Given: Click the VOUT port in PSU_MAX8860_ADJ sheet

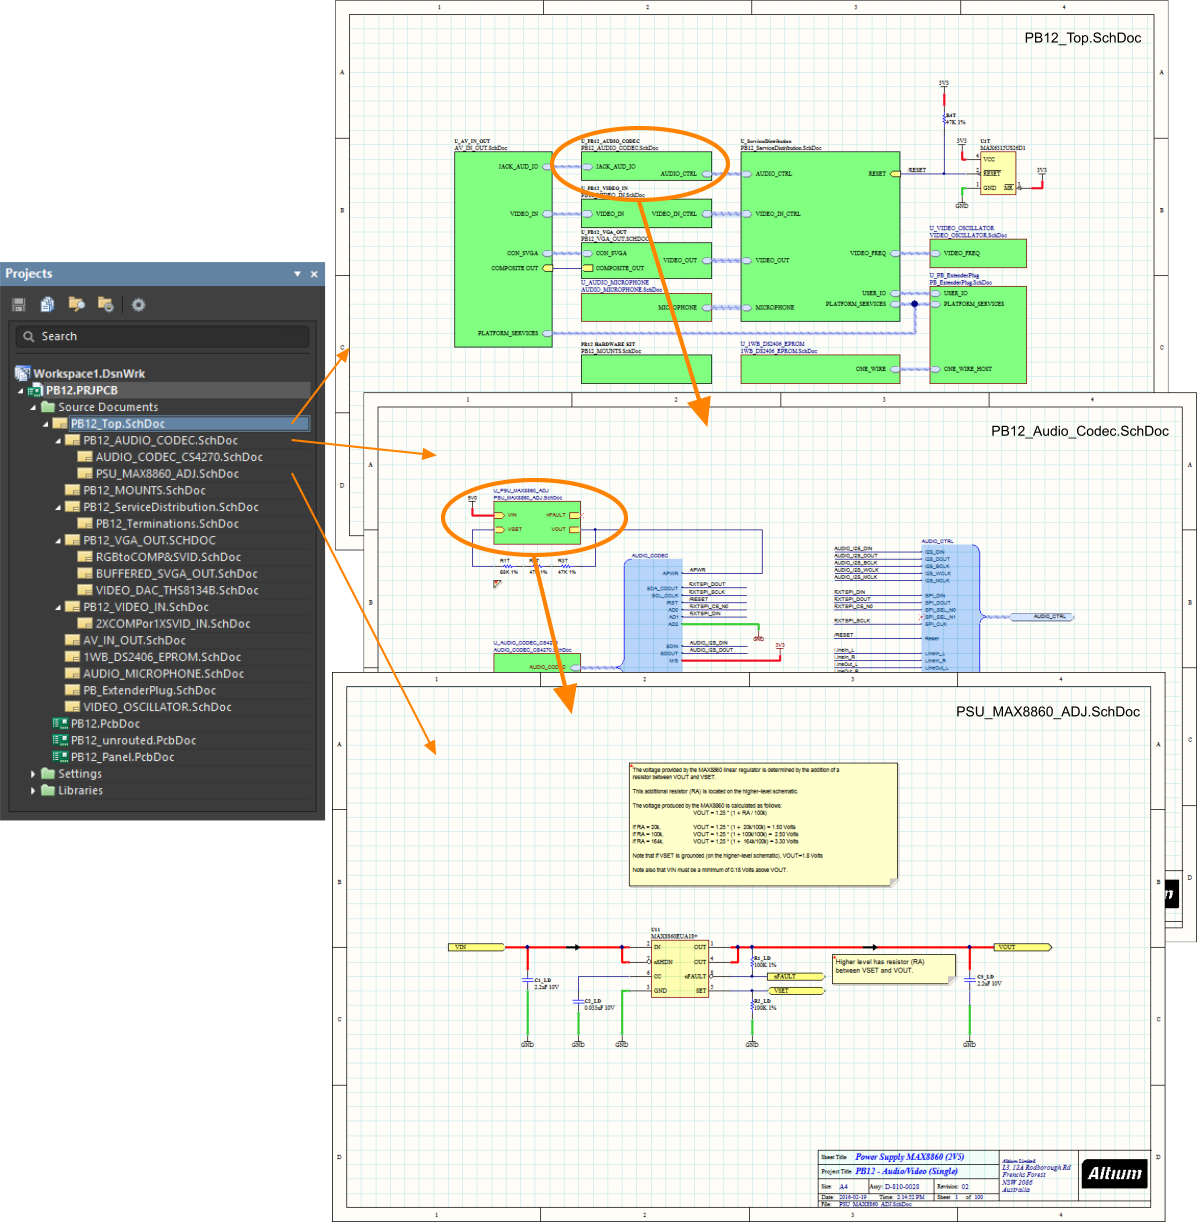Looking at the screenshot, I should 1023,947.
